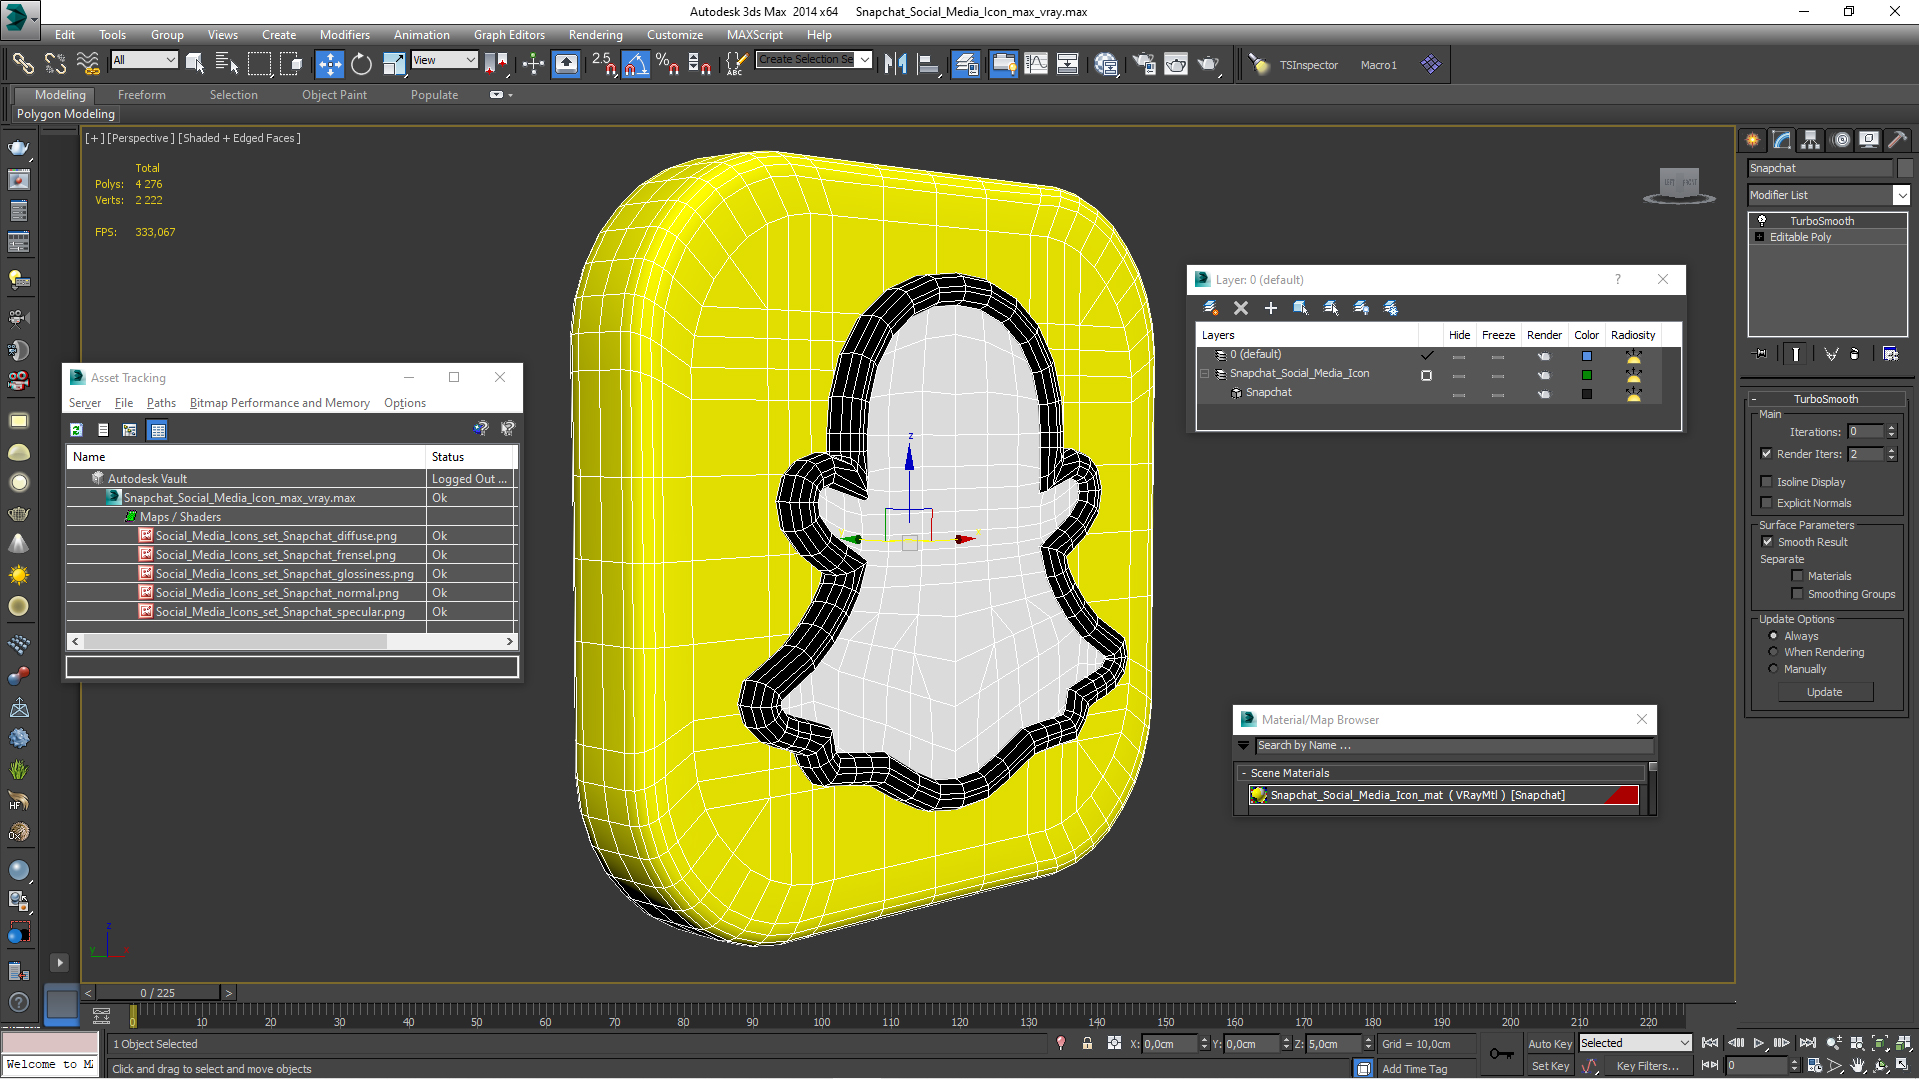This screenshot has width=1920, height=1080.
Task: Enable Separate by Smoothing Groups
Action: pyautogui.click(x=1797, y=593)
